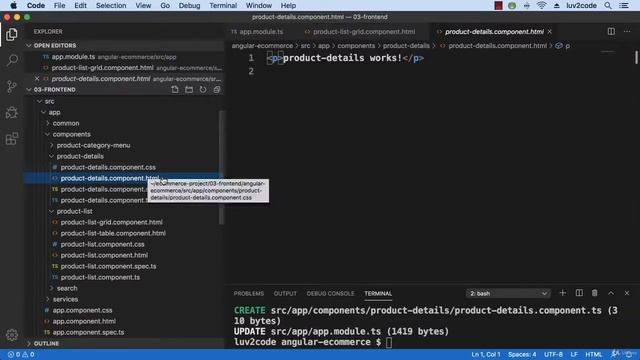
Task: Click errors and warnings status bar indicator
Action: click(21, 354)
